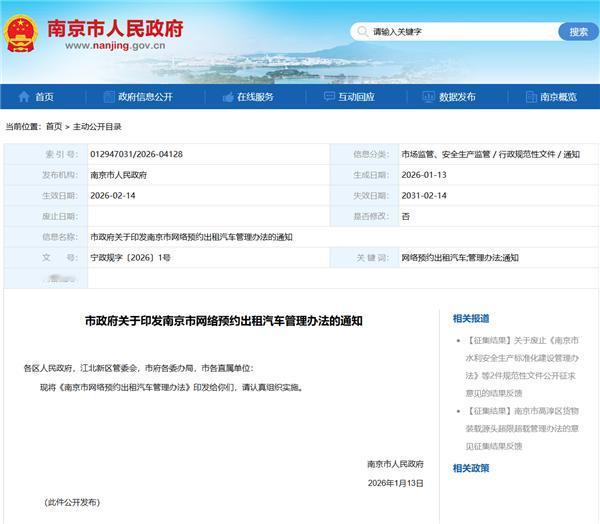Screen dimensions: 600x524
Task: Select the 生成日期 value 2026-01-13
Action: [424, 175]
